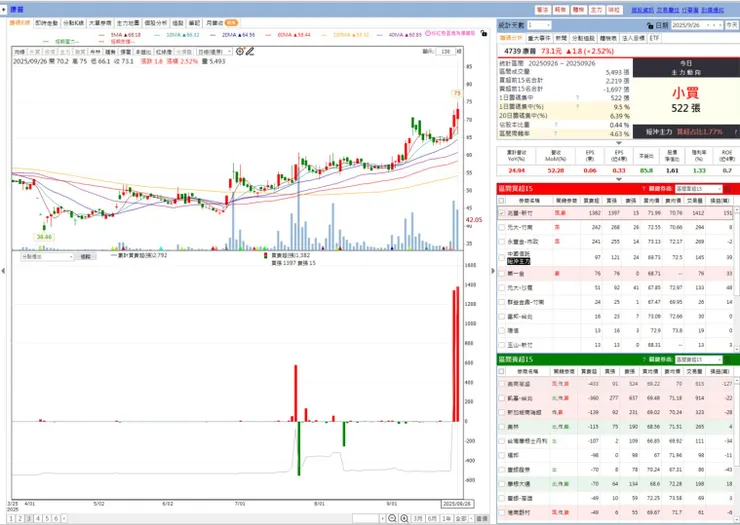Open 主力地圖 tab

(128, 23)
